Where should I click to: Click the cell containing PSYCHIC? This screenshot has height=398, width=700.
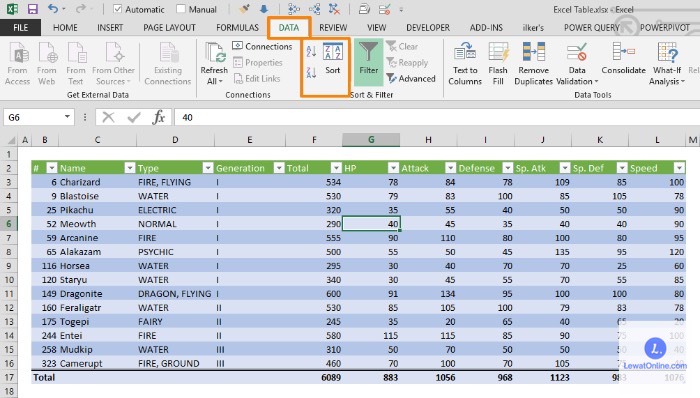(x=175, y=252)
